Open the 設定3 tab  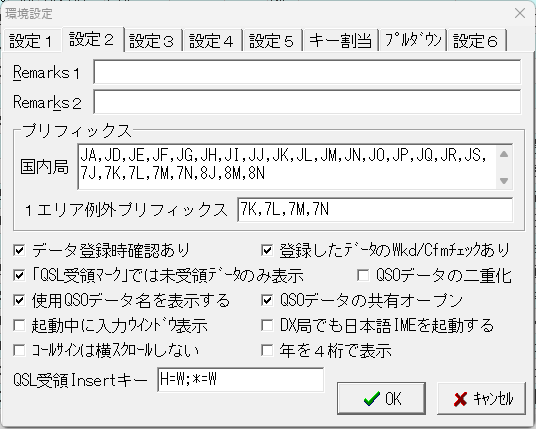tap(152, 41)
